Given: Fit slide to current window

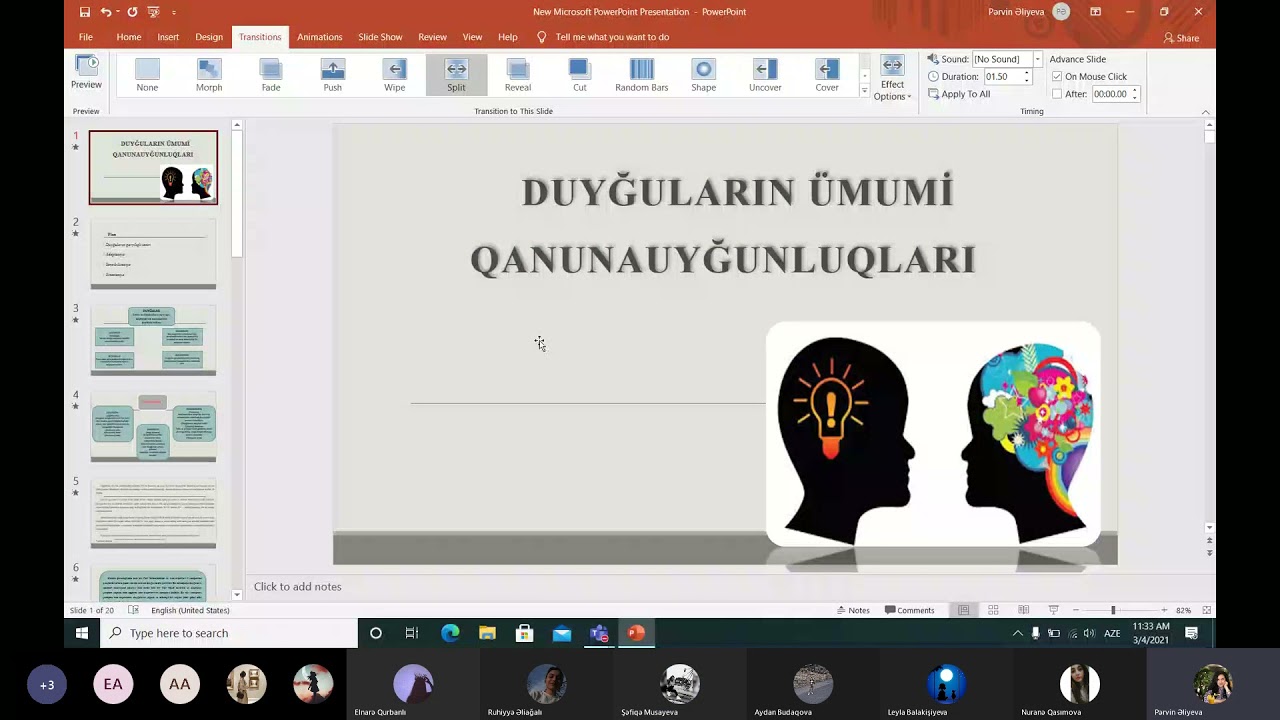Looking at the screenshot, I should 1207,610.
